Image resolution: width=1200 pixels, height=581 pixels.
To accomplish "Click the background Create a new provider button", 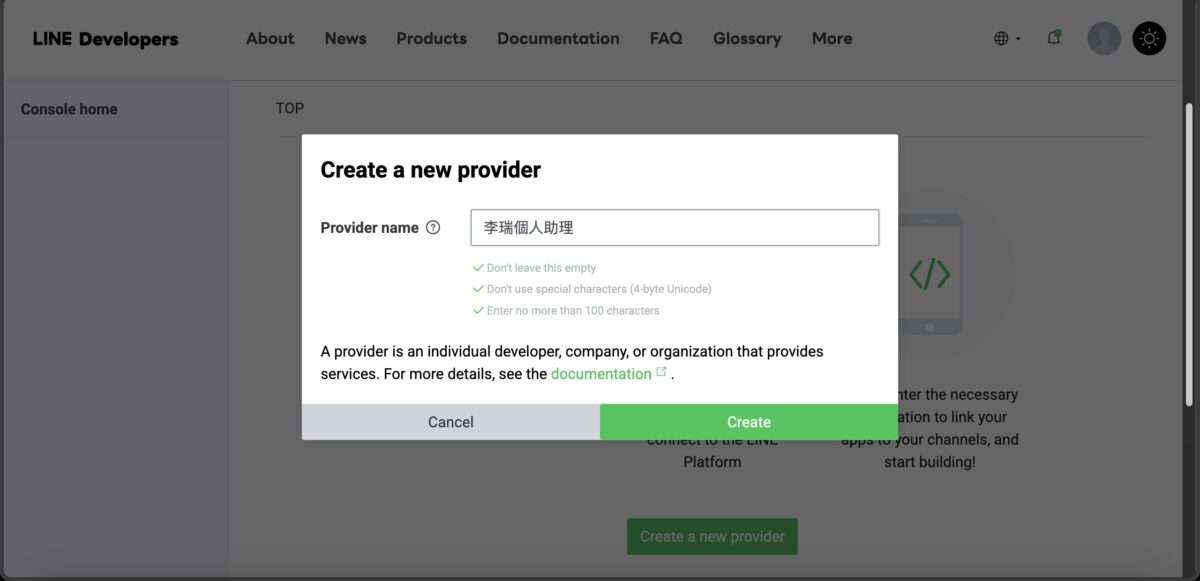I will [712, 536].
